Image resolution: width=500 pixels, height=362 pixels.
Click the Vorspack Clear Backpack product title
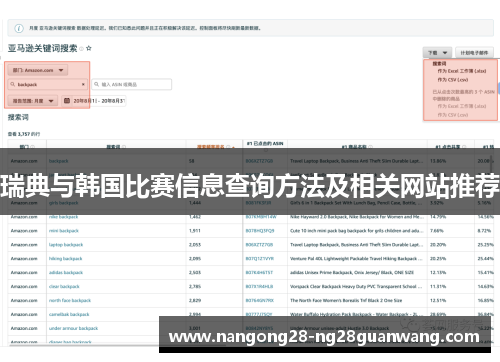pyautogui.click(x=356, y=287)
